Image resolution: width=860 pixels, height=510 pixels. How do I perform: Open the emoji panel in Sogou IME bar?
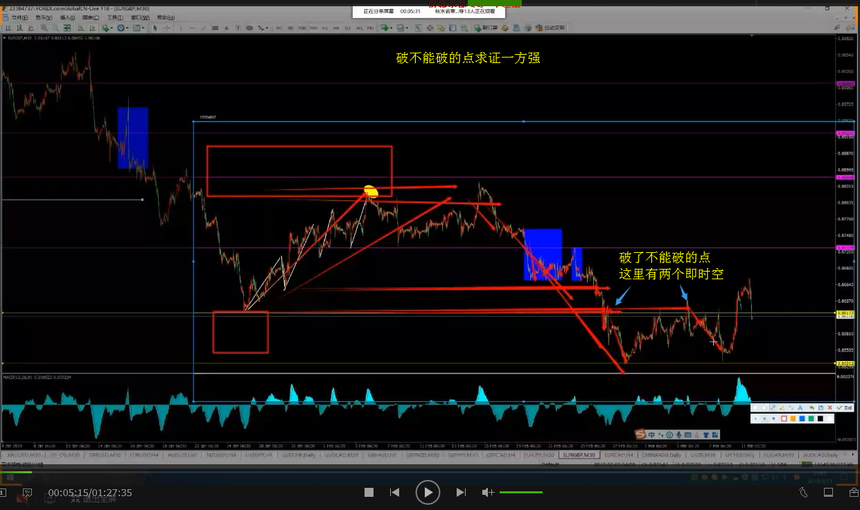coord(669,434)
